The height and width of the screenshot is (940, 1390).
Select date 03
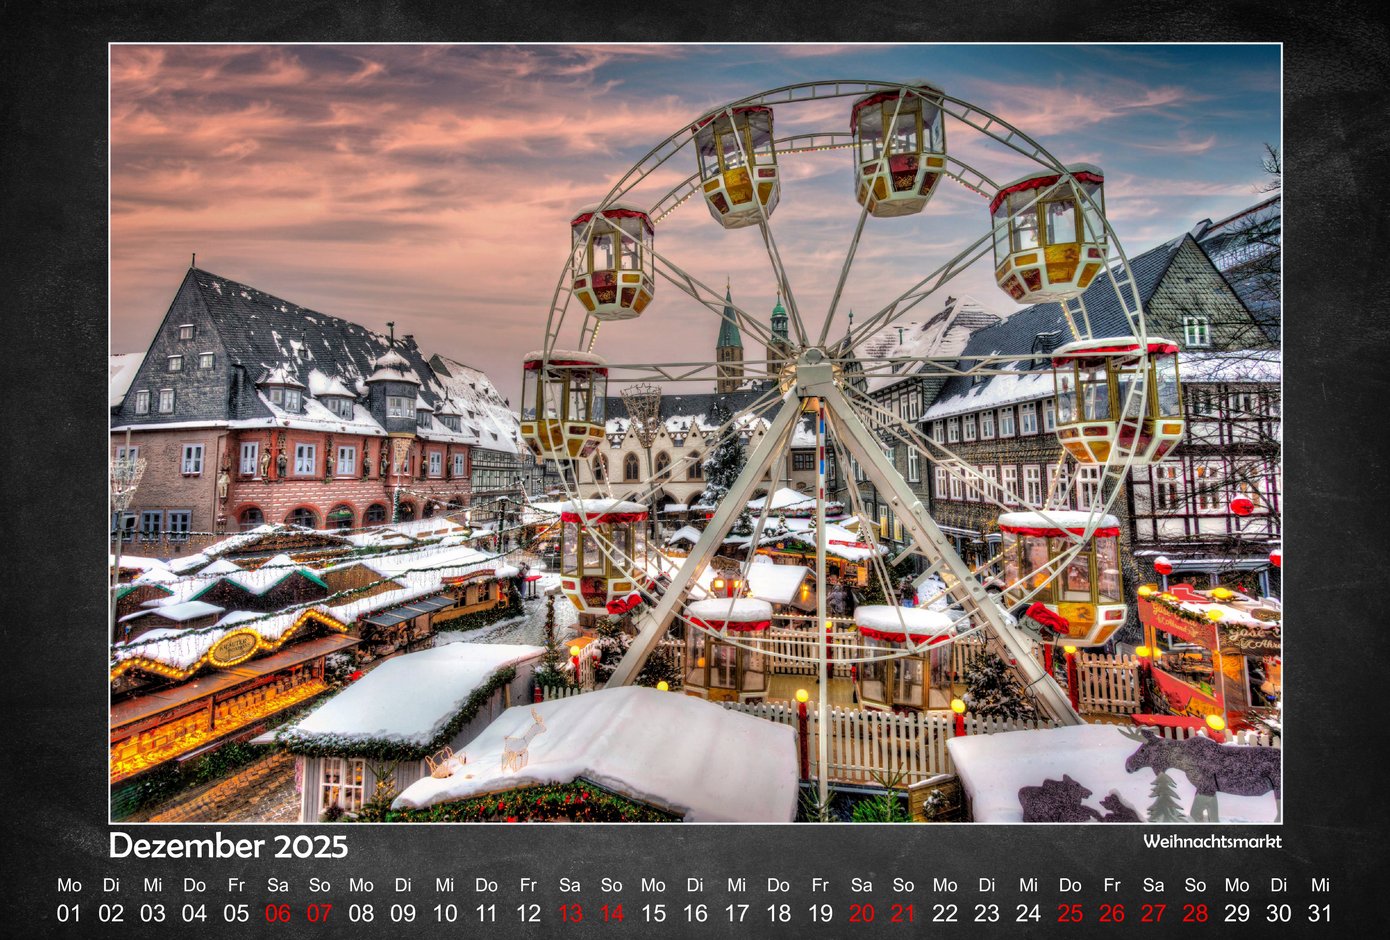(x=153, y=913)
